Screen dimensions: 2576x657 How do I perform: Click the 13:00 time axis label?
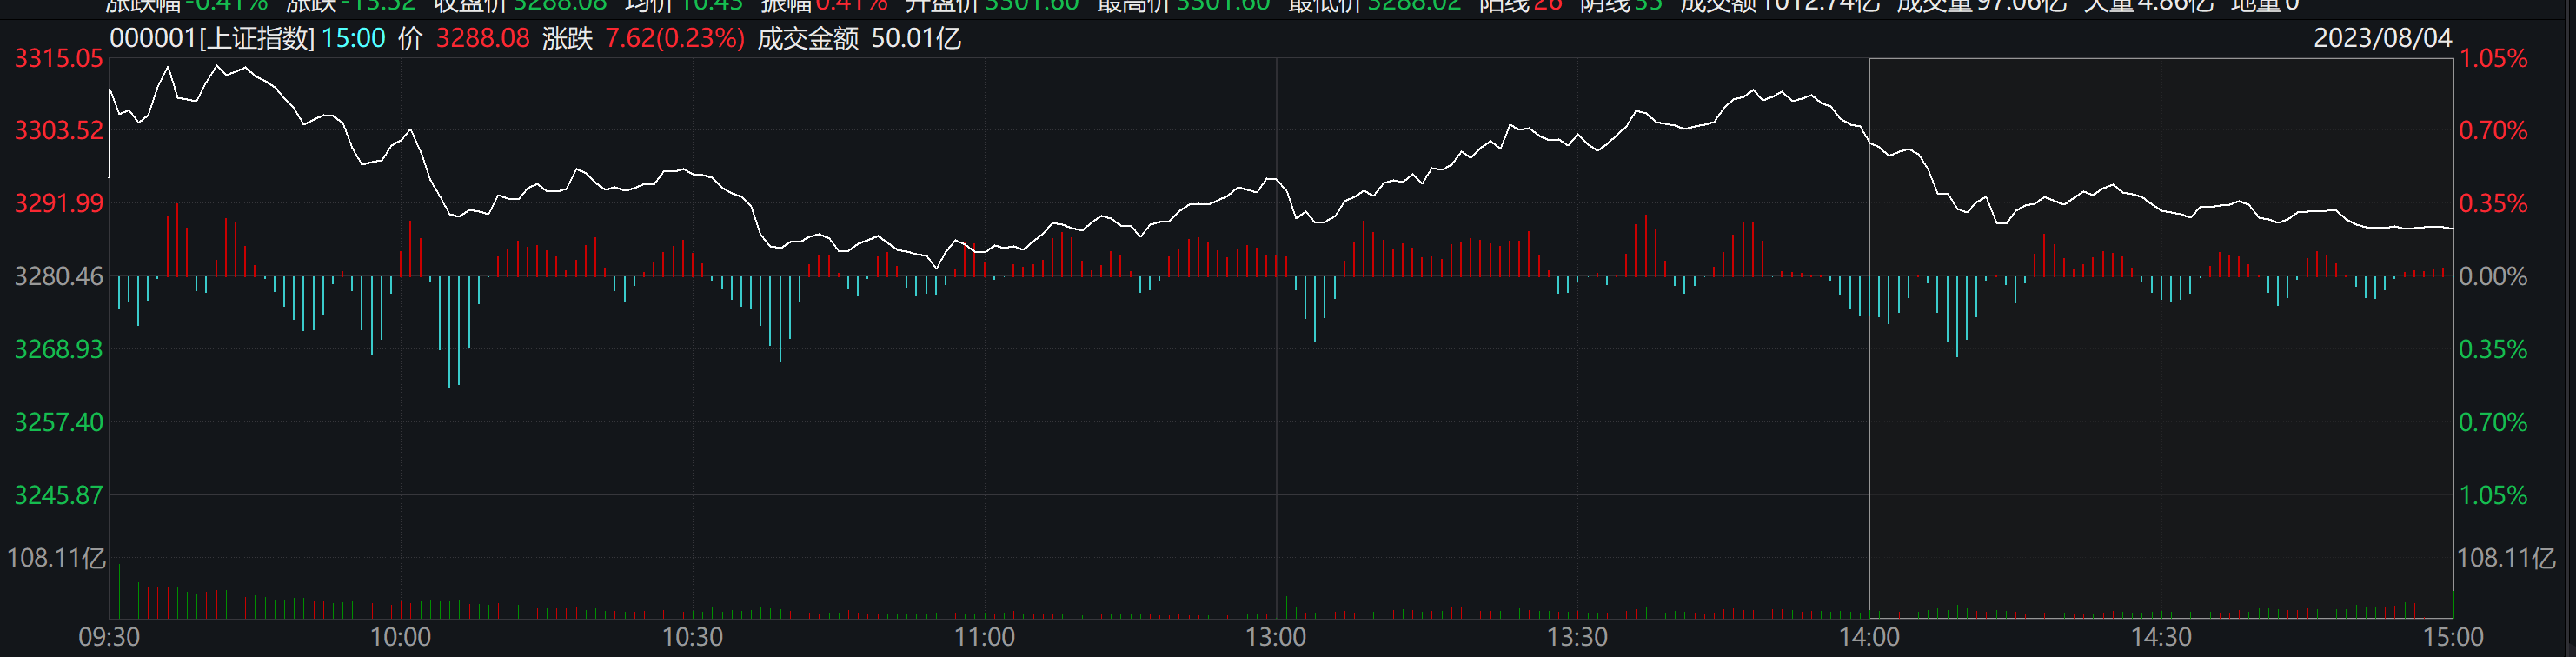1275,637
